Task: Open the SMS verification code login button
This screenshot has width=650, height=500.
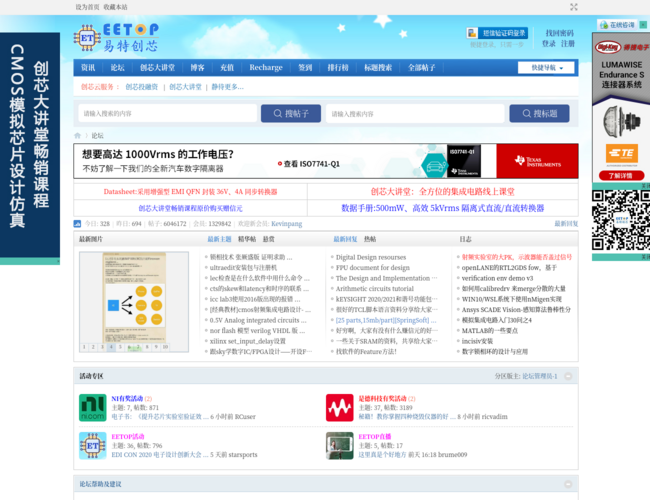Action: (x=497, y=33)
